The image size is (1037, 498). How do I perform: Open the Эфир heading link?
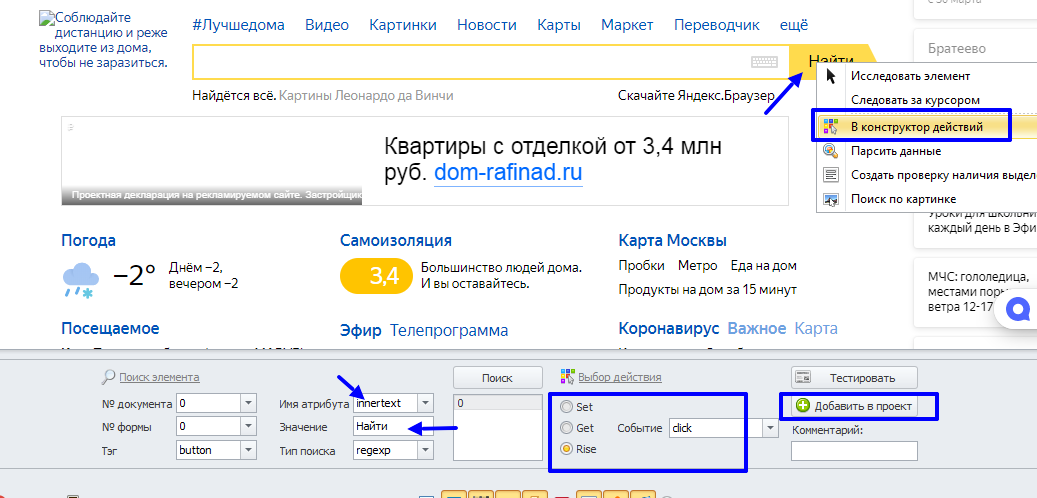[361, 331]
